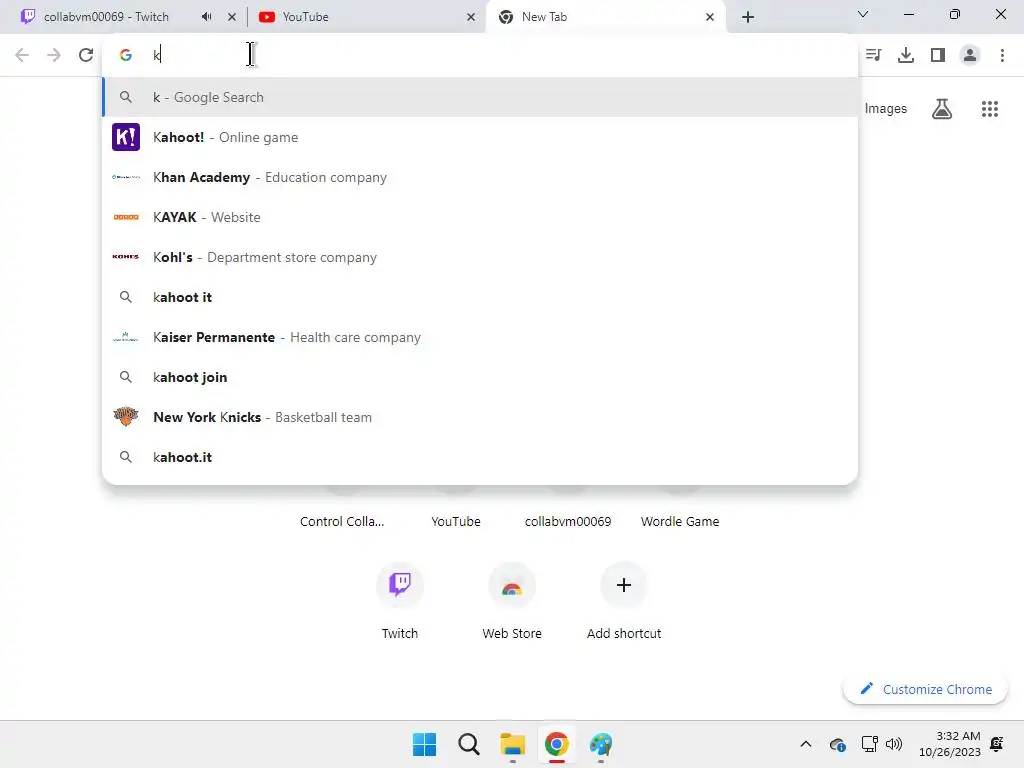Select the Kaiser Permanente suggestion
The width and height of the screenshot is (1024, 768).
(480, 337)
